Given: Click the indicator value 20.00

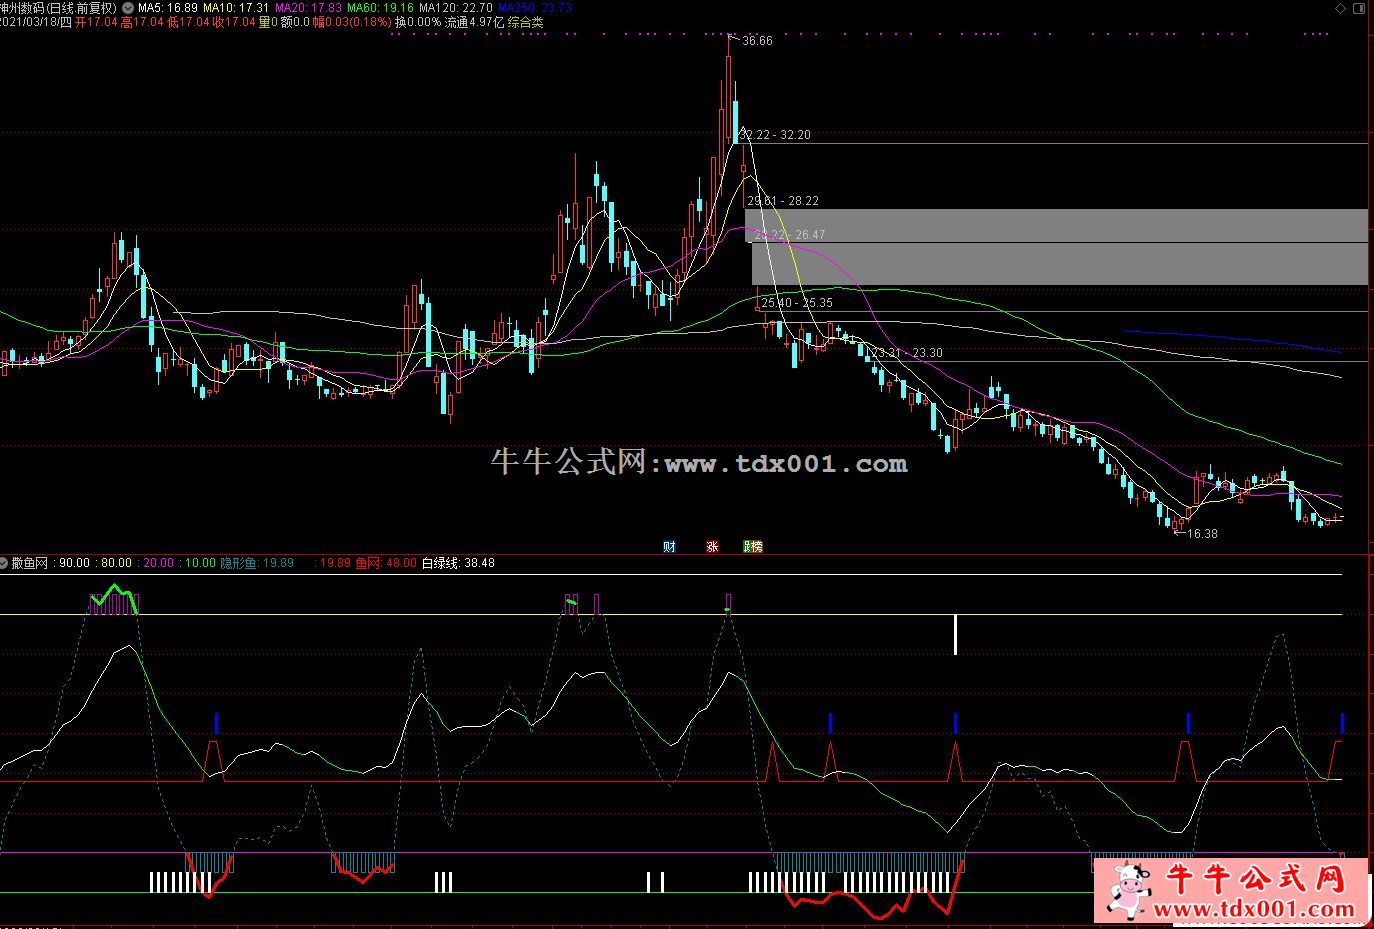Looking at the screenshot, I should pos(158,563).
